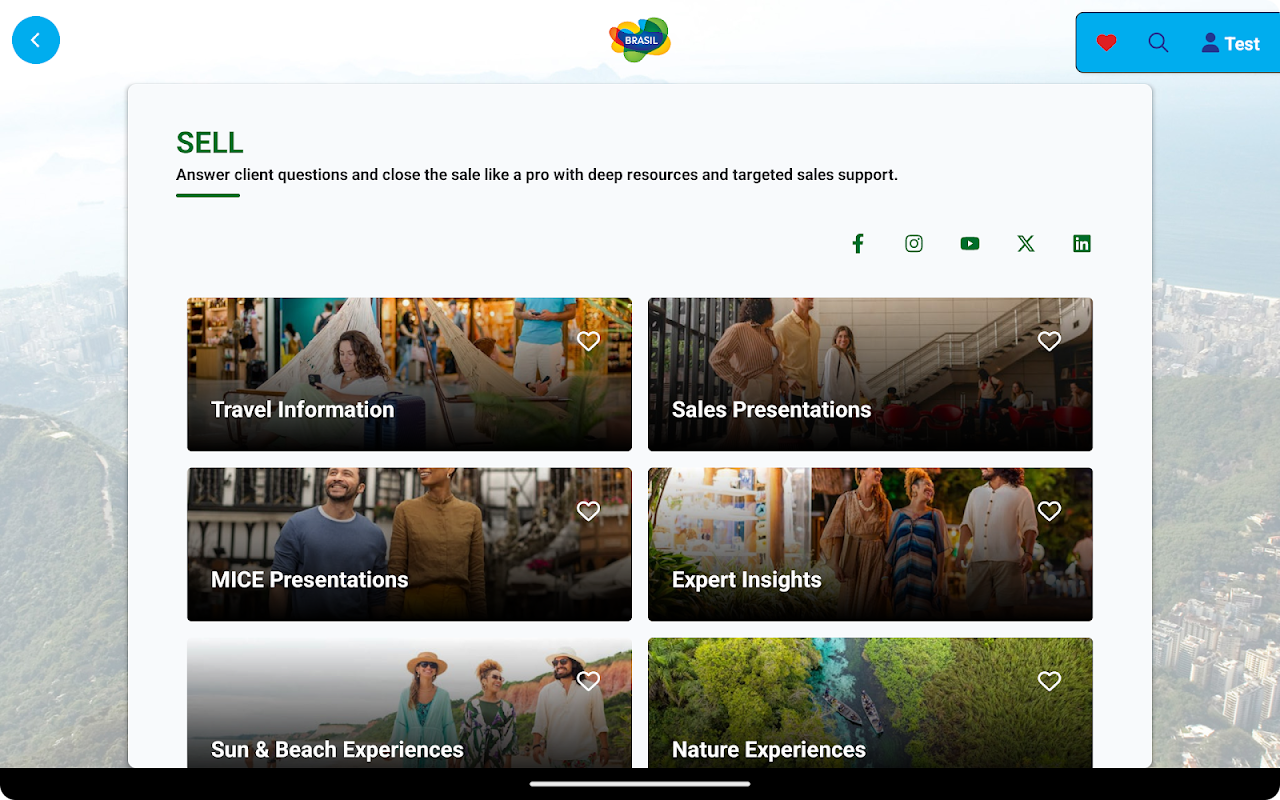Open the X social icon
This screenshot has height=800, width=1280.
tap(1026, 243)
